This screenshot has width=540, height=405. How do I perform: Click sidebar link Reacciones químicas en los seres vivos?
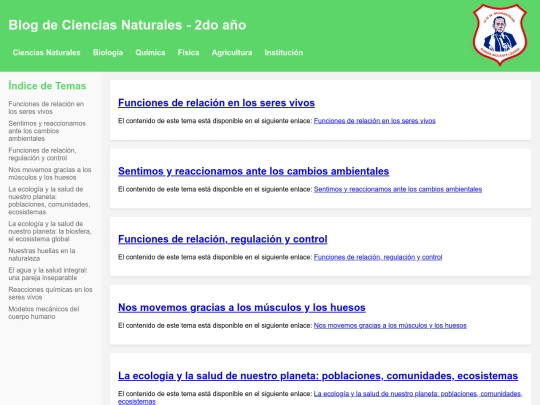pos(50,293)
